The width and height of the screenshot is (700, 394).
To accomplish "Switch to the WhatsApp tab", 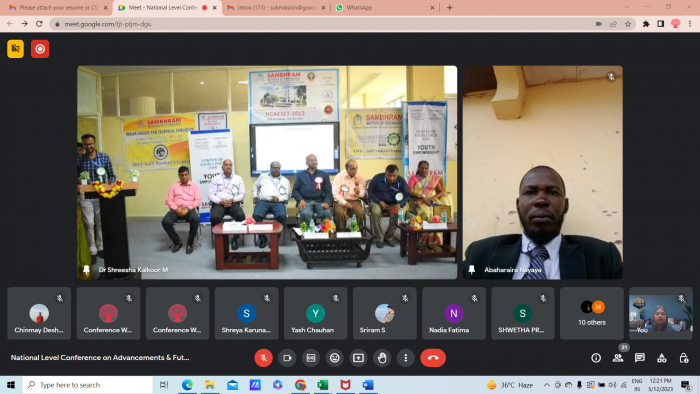I will 385,8.
